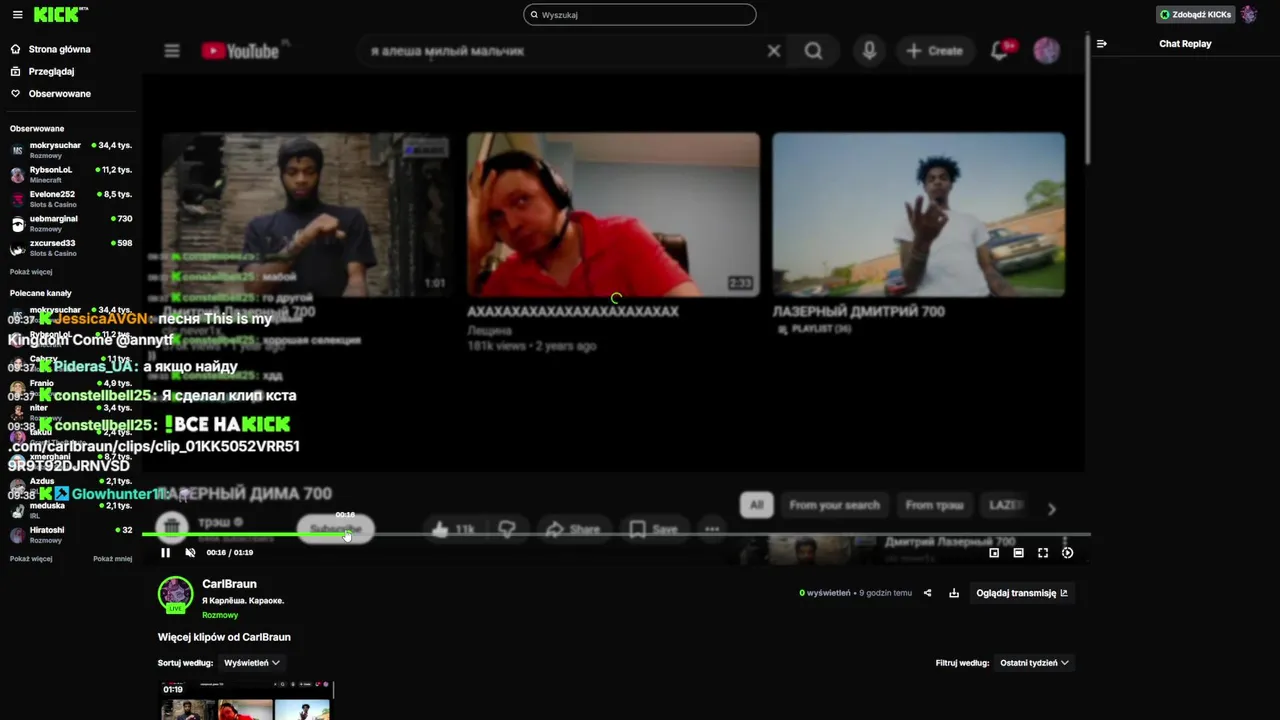The height and width of the screenshot is (720, 1280).
Task: Click the uebmarginal avatar icon
Action: tap(17, 224)
